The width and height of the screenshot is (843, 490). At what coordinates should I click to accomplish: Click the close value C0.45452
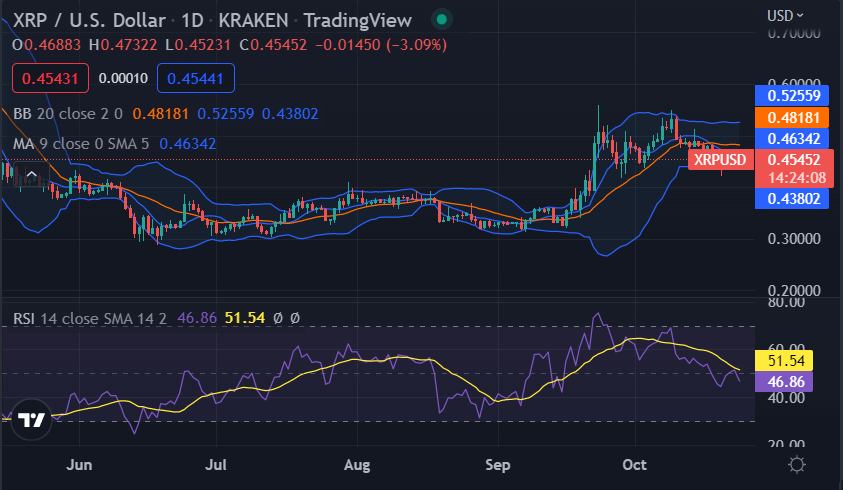coord(273,45)
